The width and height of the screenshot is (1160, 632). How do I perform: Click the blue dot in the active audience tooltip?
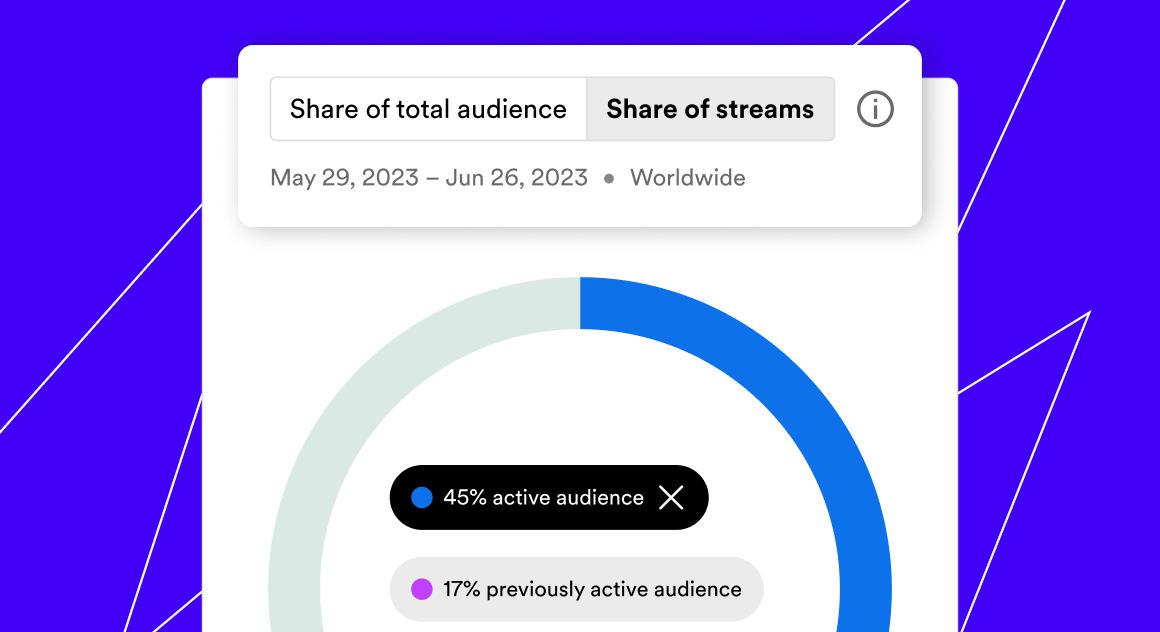(x=421, y=497)
